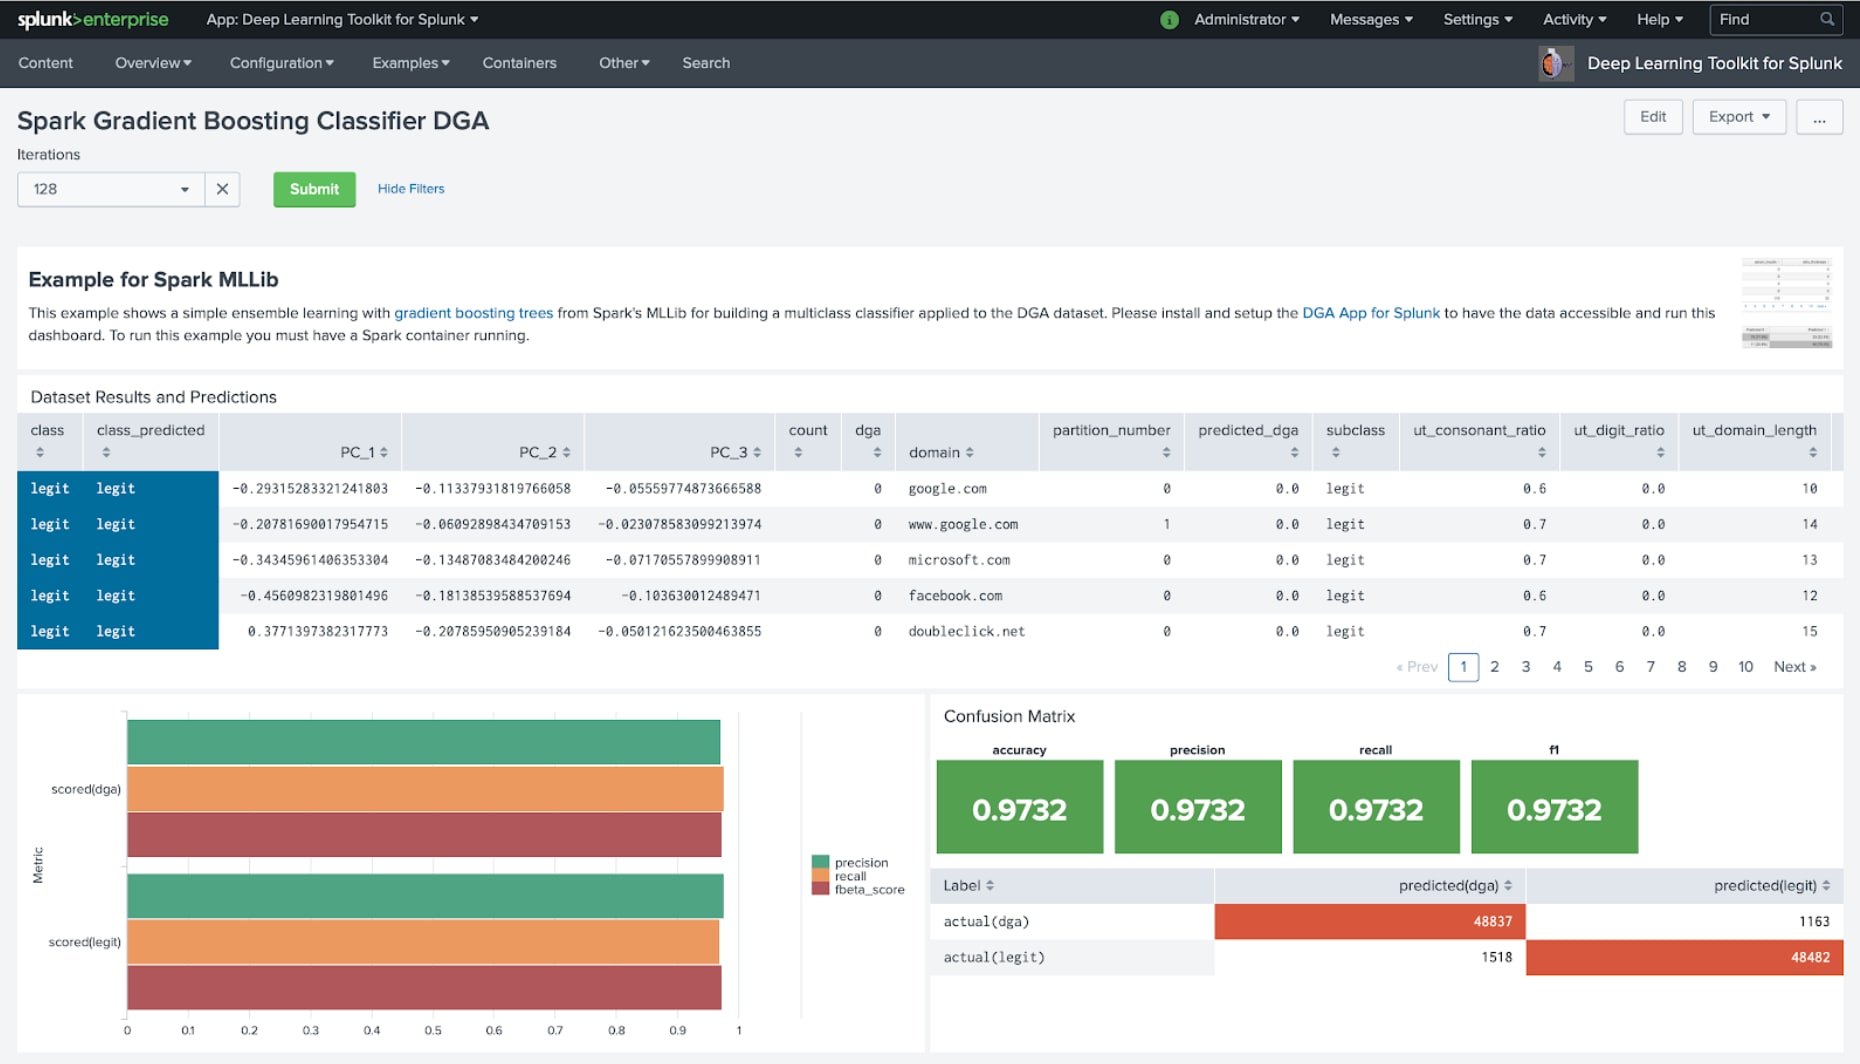Click the dashboard preview thumbnail

pos(1786,303)
